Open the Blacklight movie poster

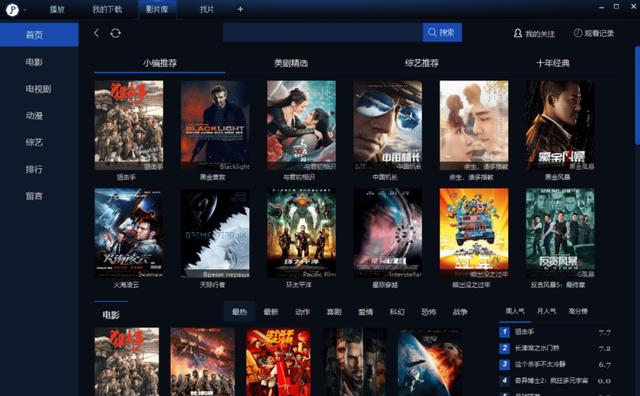[215, 125]
